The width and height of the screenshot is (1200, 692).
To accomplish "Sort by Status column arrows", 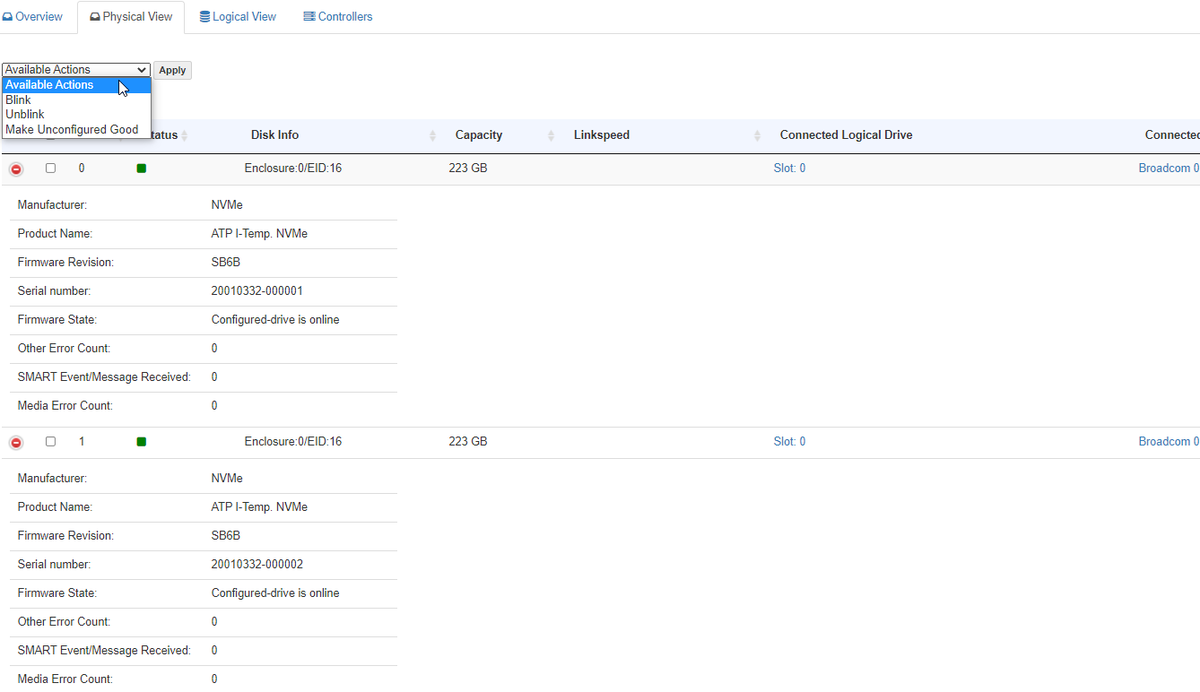I will (x=184, y=135).
